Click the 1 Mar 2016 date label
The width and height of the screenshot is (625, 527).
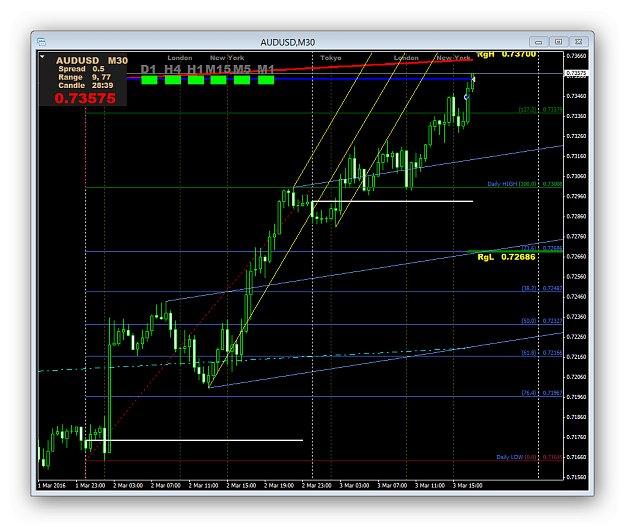click(x=52, y=486)
